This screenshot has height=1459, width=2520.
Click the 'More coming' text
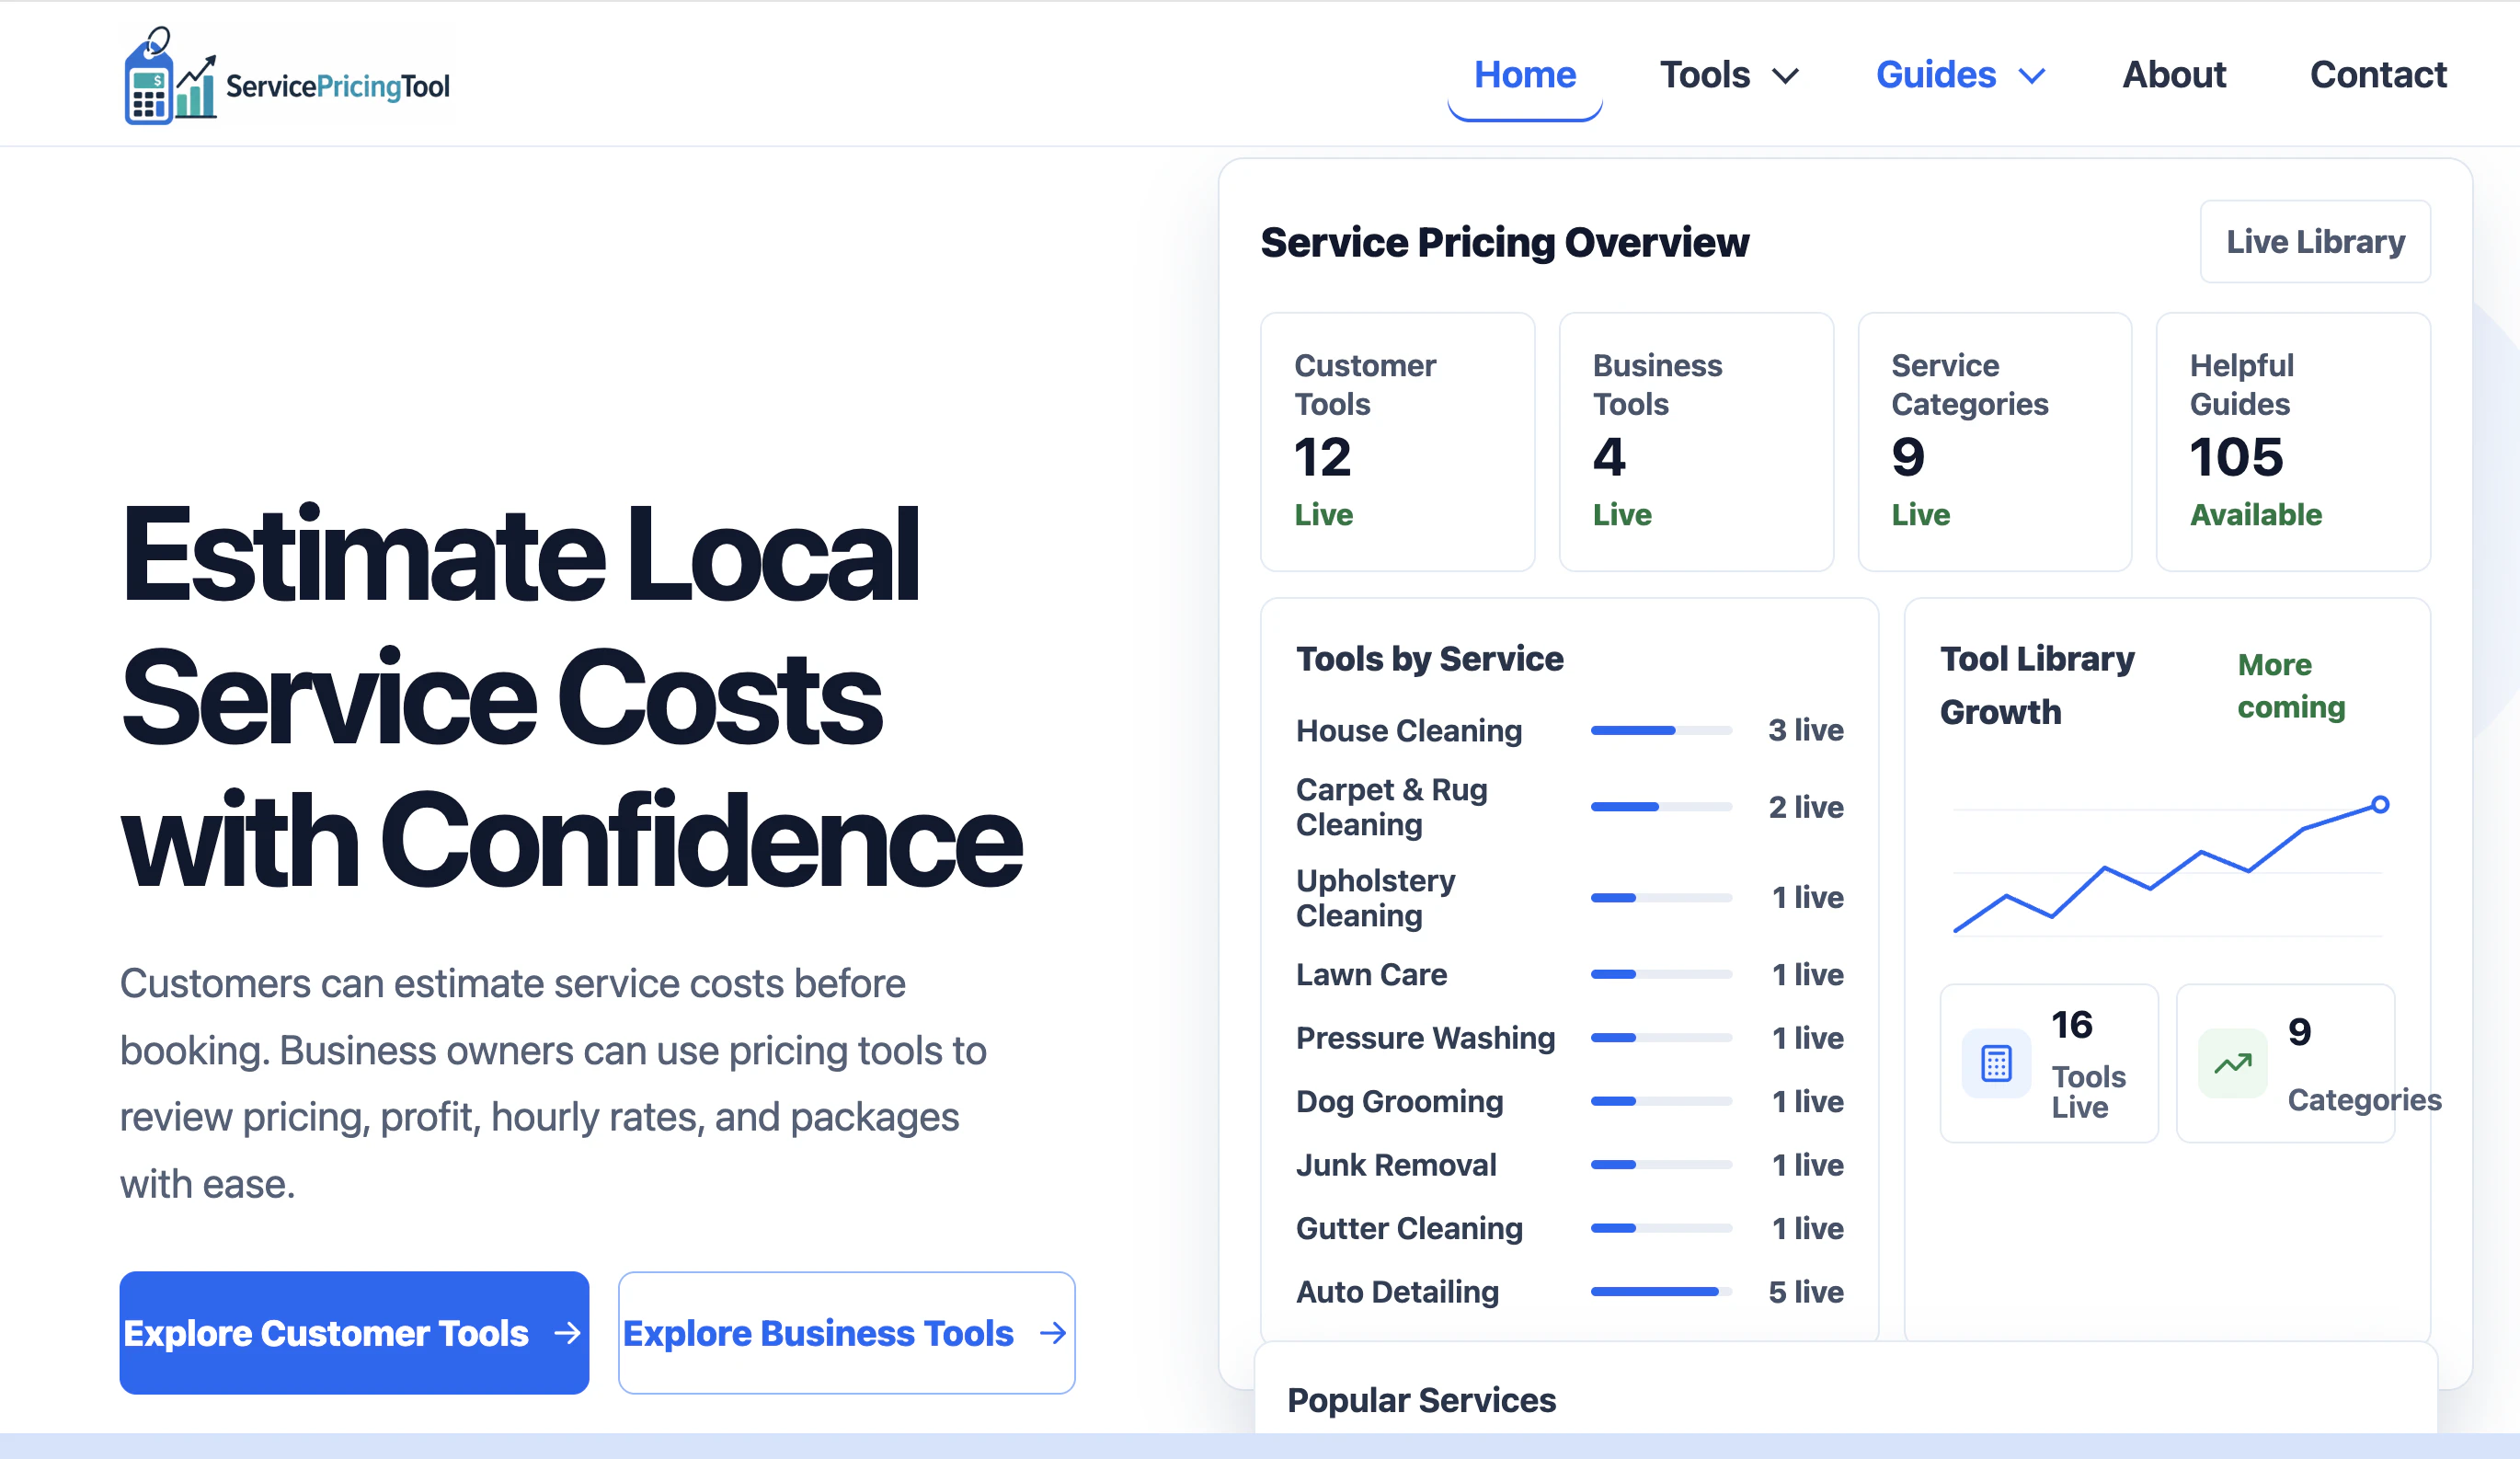click(2291, 686)
